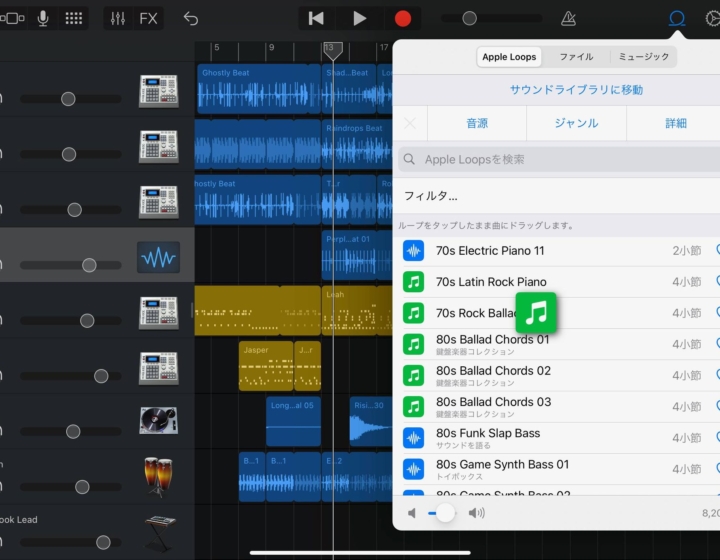The image size is (720, 560).
Task: Tap the low-volume speaker icon
Action: click(x=412, y=513)
